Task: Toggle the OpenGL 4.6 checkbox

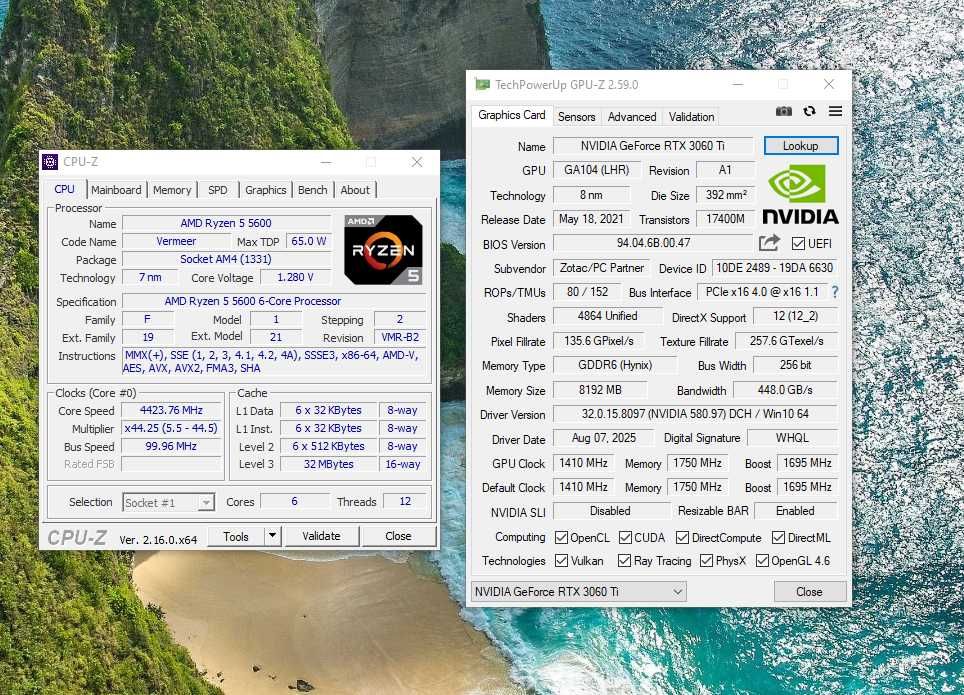Action: (762, 561)
